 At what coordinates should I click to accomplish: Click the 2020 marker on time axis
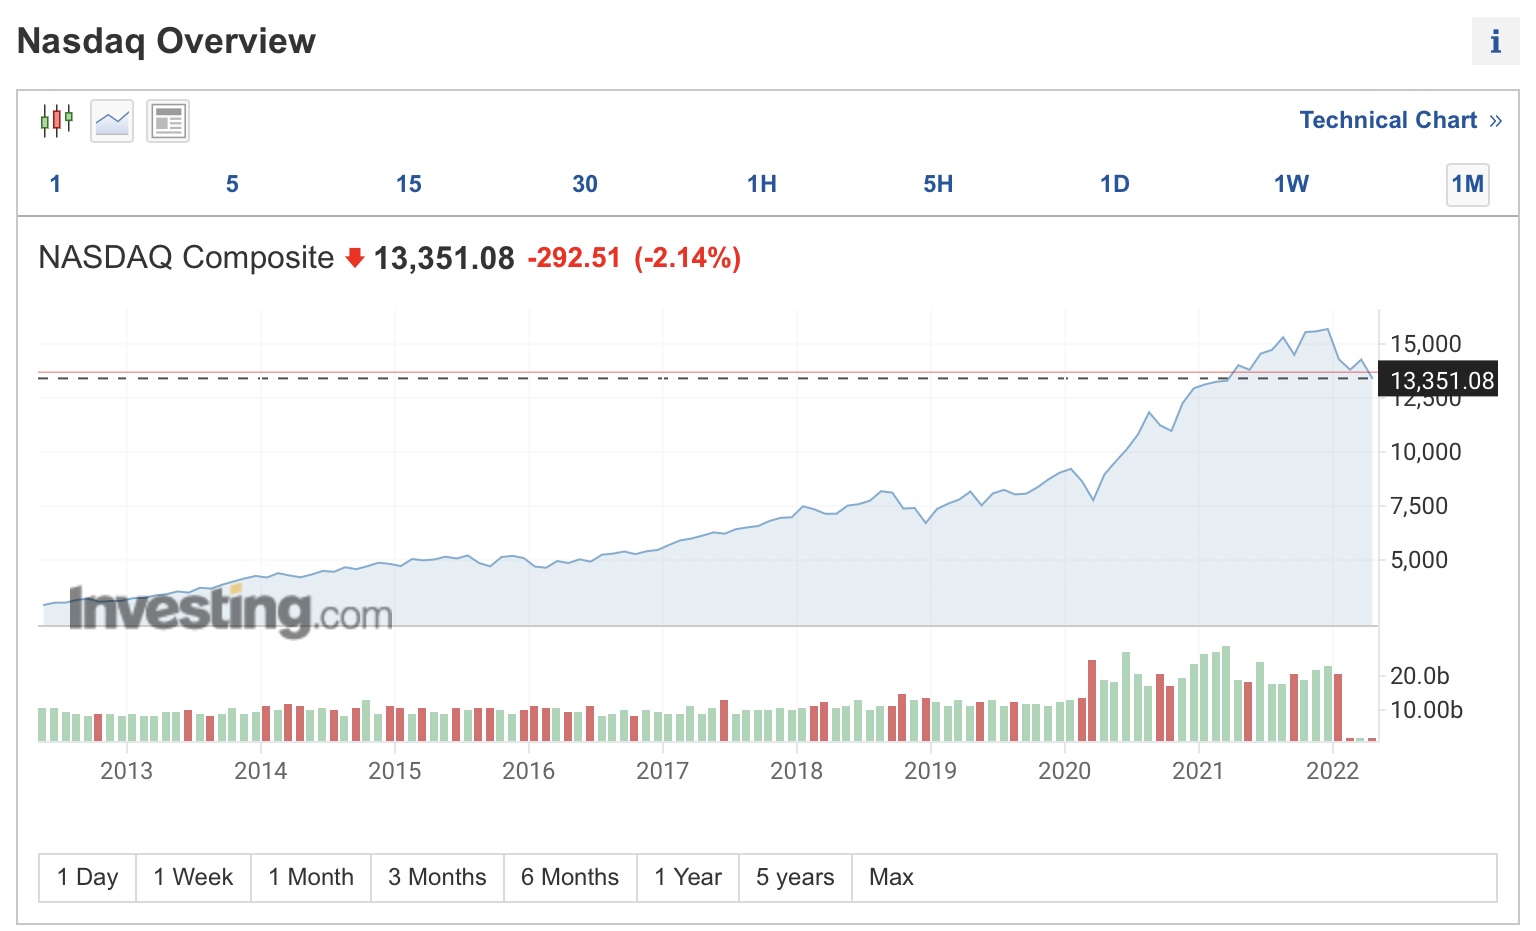[x=1064, y=771]
